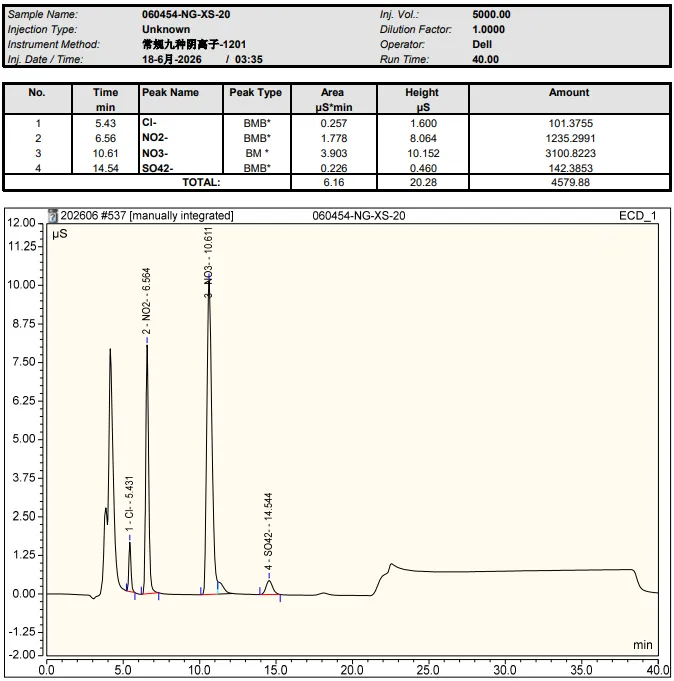Click the µS y-axis unit label

pyautogui.click(x=60, y=234)
